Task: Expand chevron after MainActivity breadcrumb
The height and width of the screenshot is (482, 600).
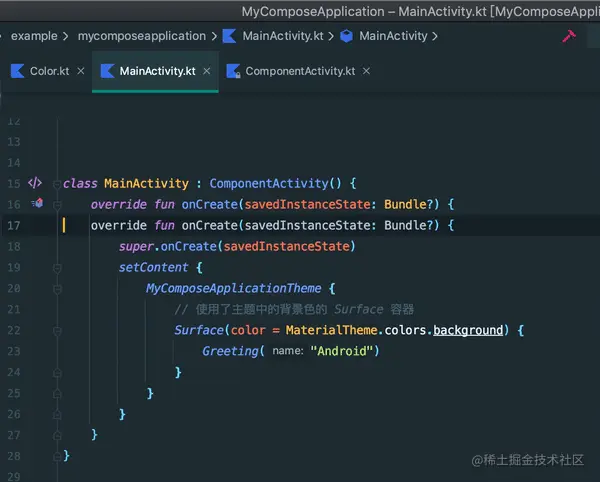Action: (435, 36)
